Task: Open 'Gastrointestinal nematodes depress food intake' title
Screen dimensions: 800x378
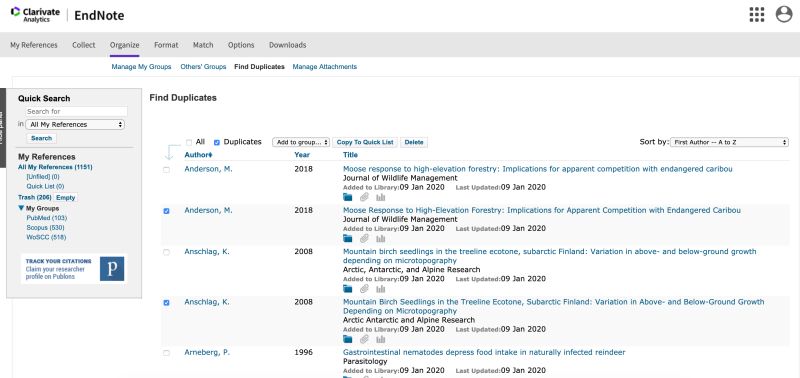Action: (484, 352)
